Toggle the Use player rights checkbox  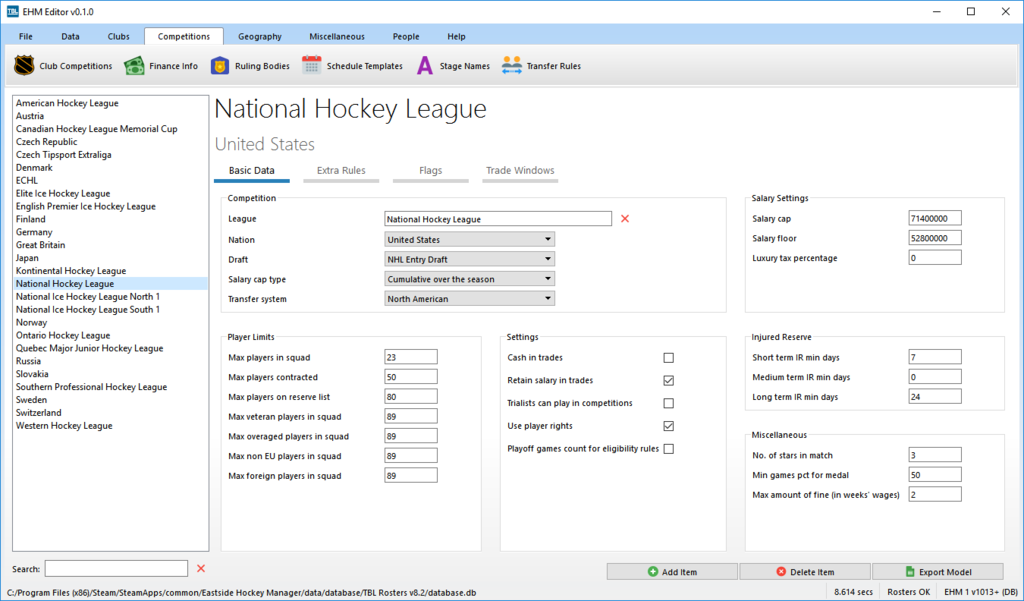click(668, 426)
